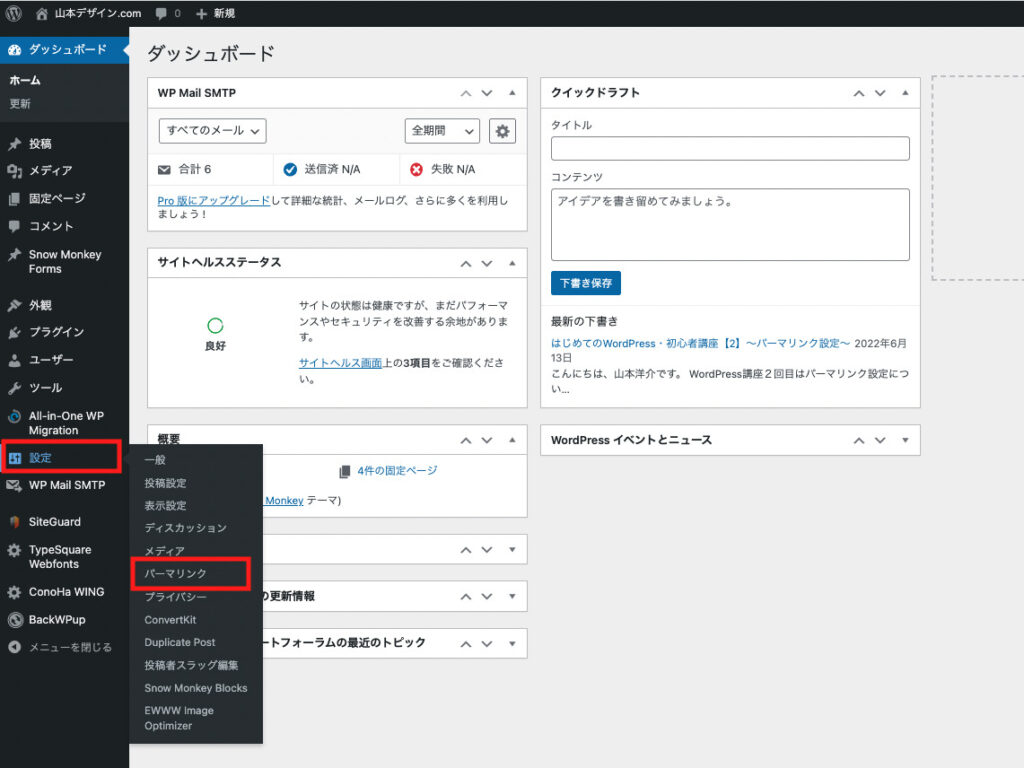Click the コメント speech bubble icon
The image size is (1024, 768).
[x=14, y=226]
